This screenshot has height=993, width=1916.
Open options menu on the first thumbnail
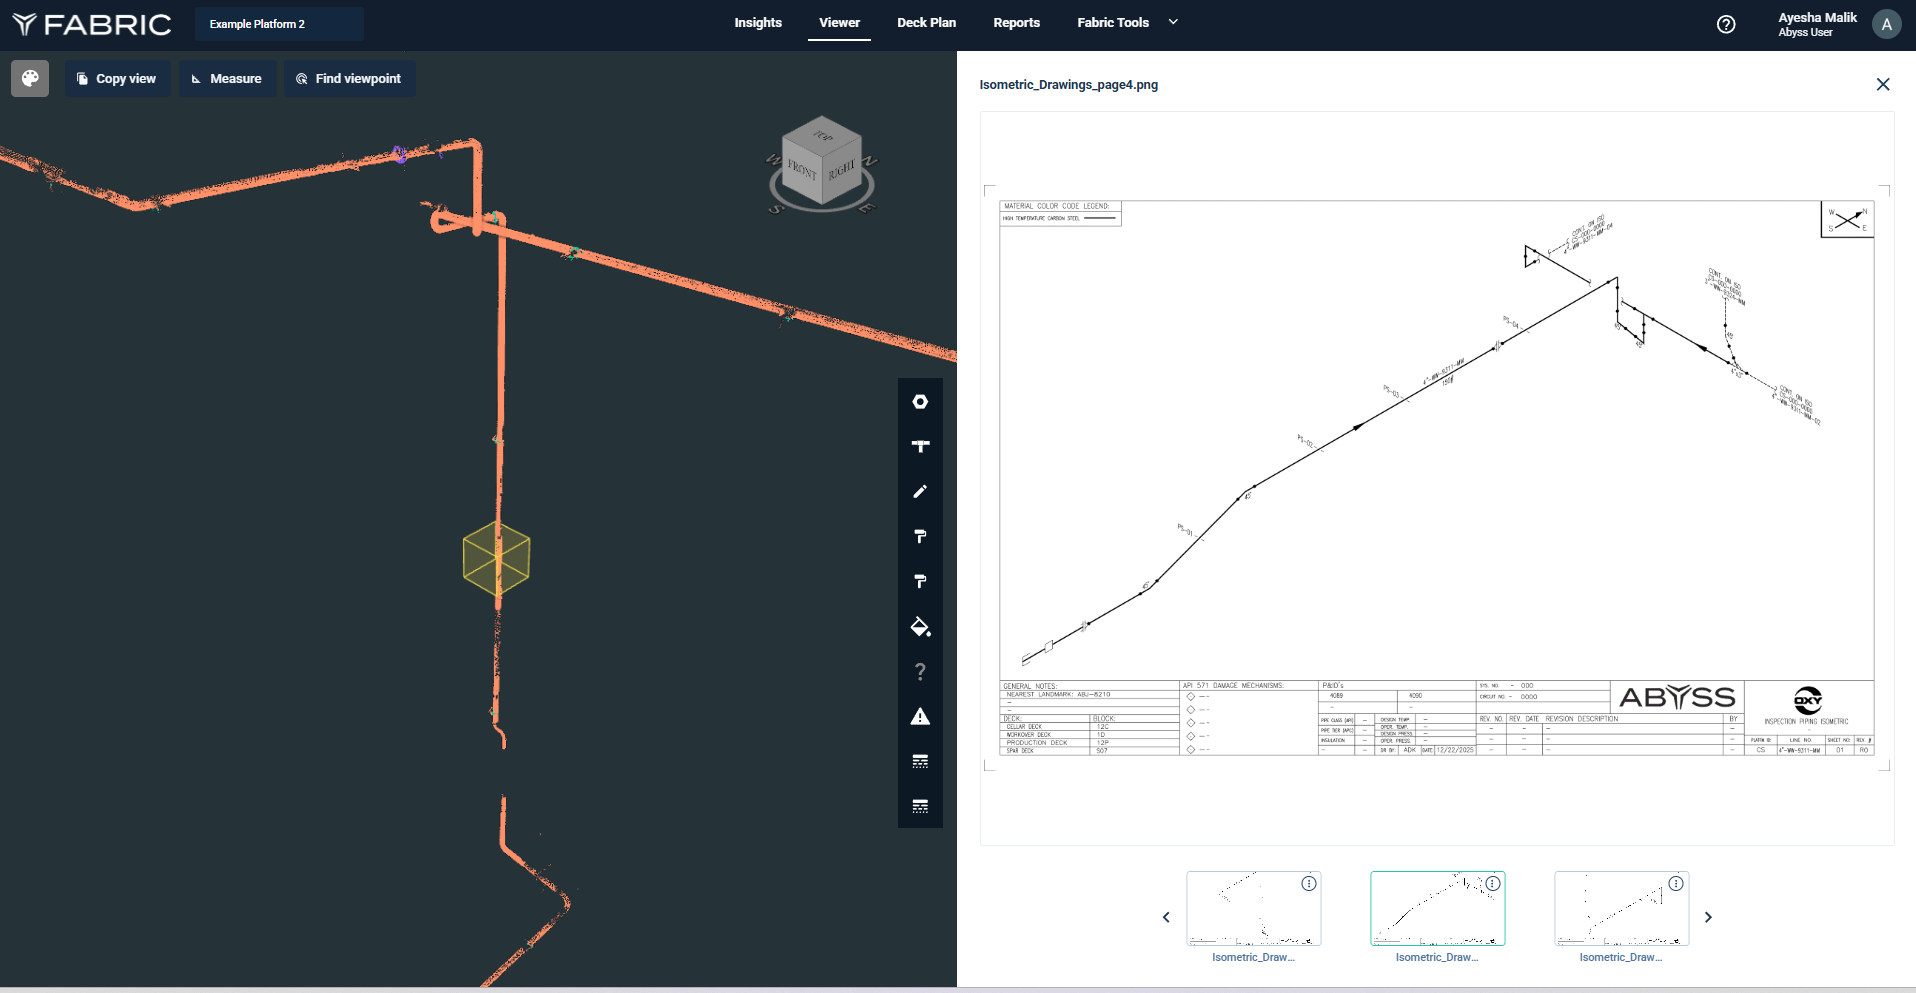(x=1308, y=884)
